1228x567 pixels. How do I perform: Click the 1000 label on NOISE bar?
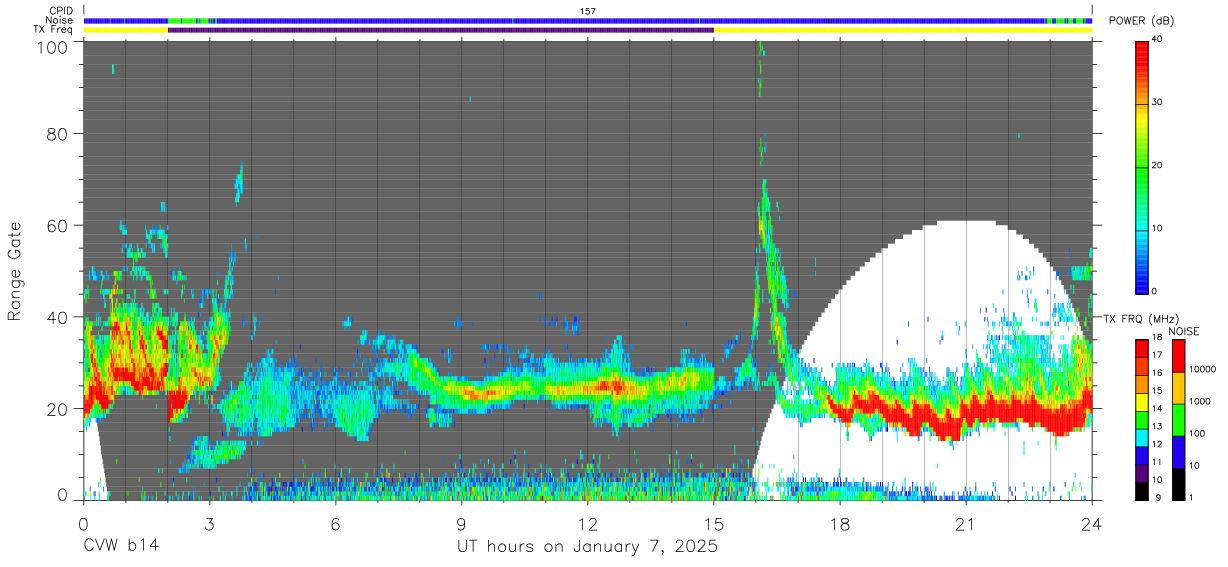pyautogui.click(x=1198, y=402)
